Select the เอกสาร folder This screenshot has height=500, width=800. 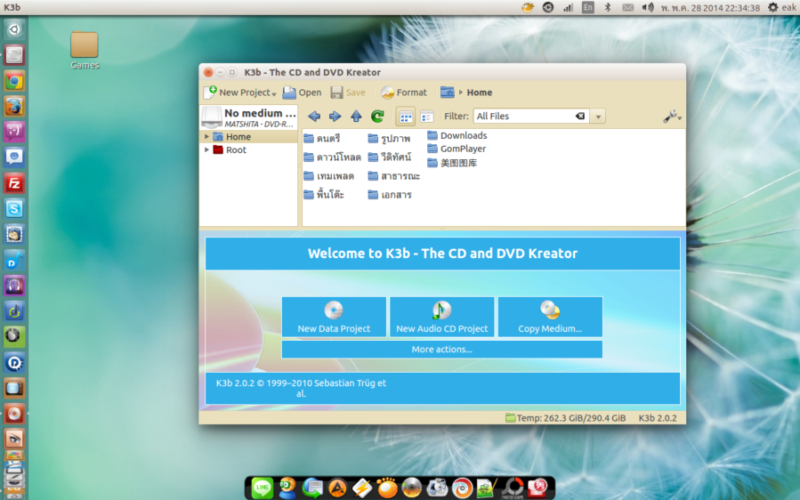pos(390,194)
